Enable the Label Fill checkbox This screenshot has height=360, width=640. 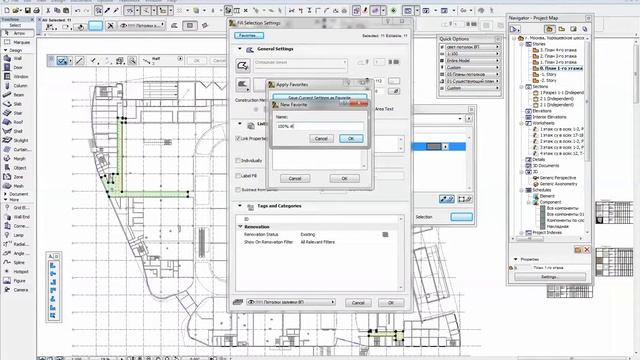point(238,176)
